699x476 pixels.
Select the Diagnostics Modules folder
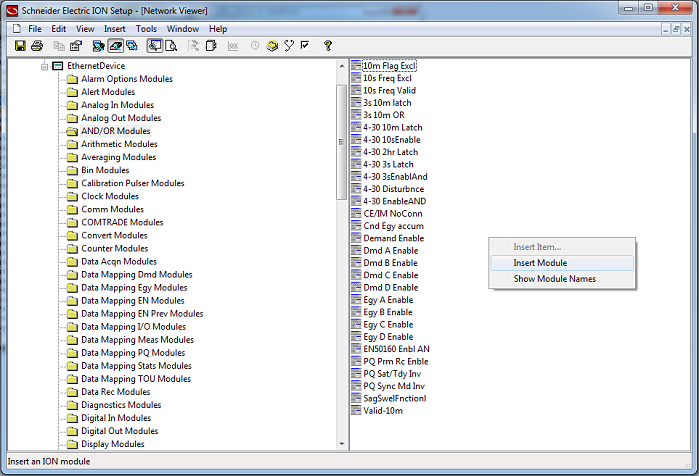pos(121,405)
